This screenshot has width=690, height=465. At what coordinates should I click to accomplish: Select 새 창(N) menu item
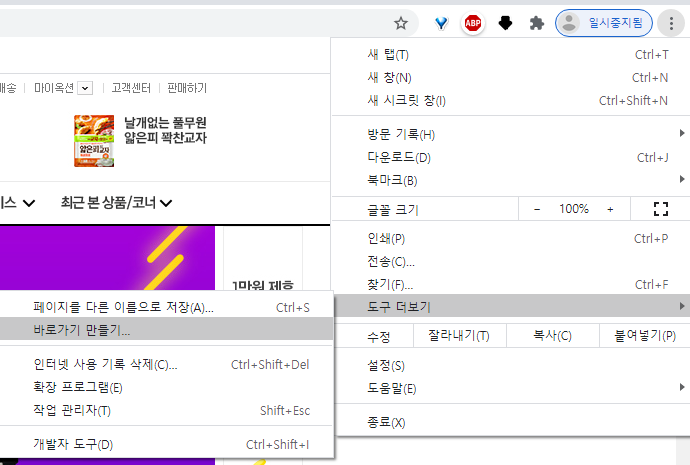(510, 77)
